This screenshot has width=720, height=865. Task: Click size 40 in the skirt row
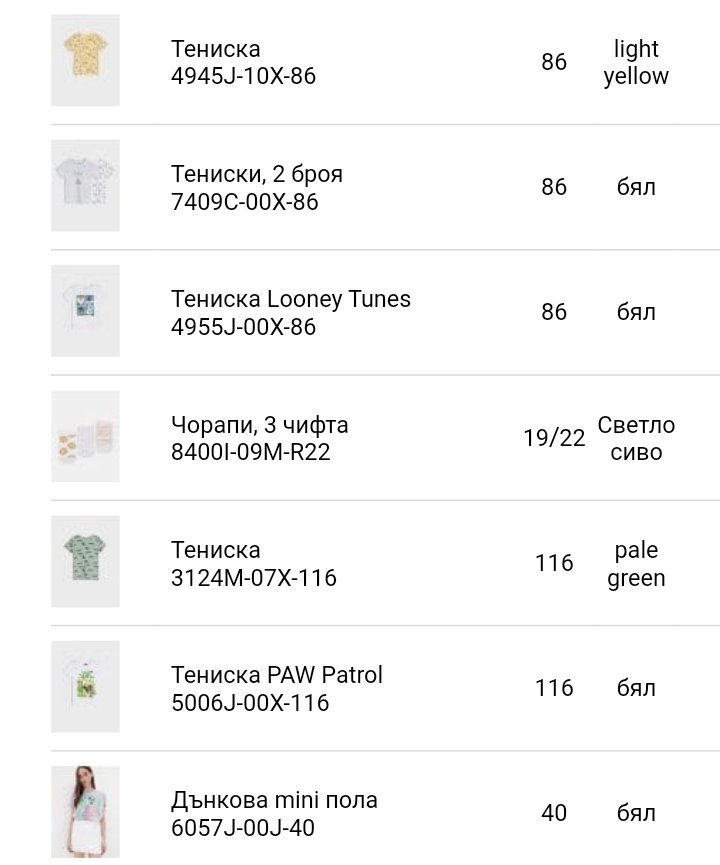tap(554, 813)
